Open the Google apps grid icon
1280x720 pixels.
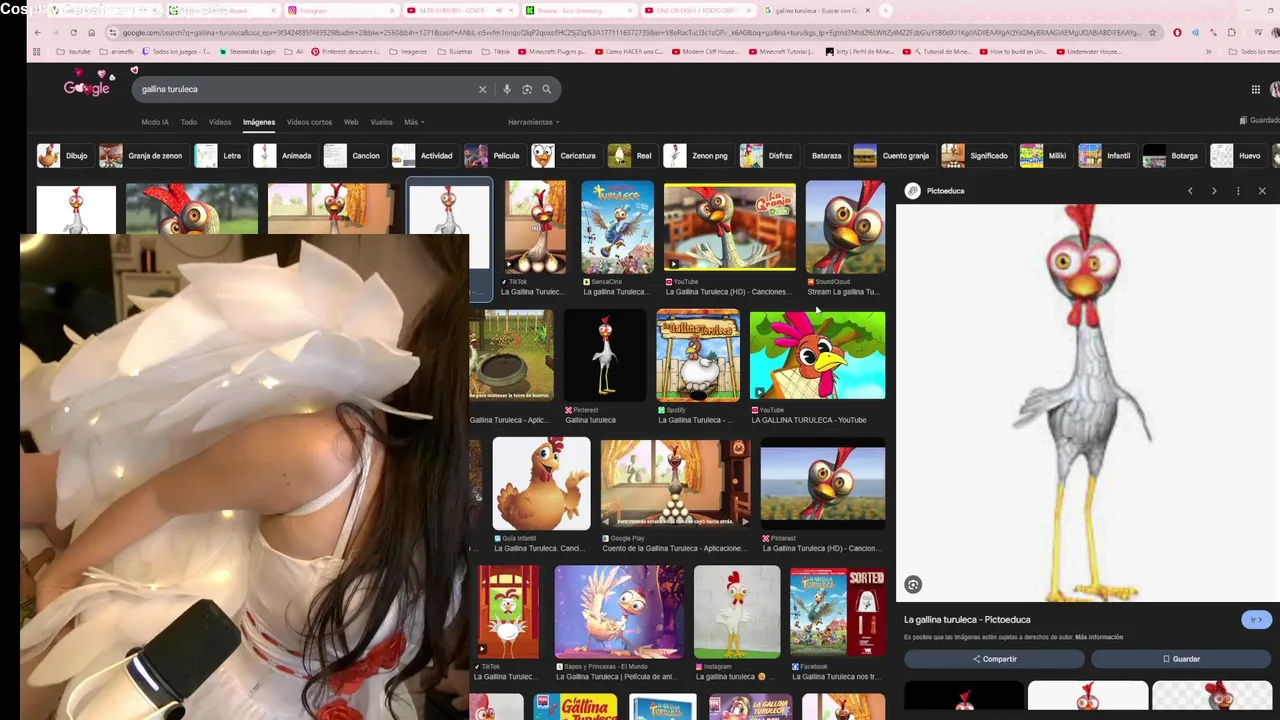1255,89
